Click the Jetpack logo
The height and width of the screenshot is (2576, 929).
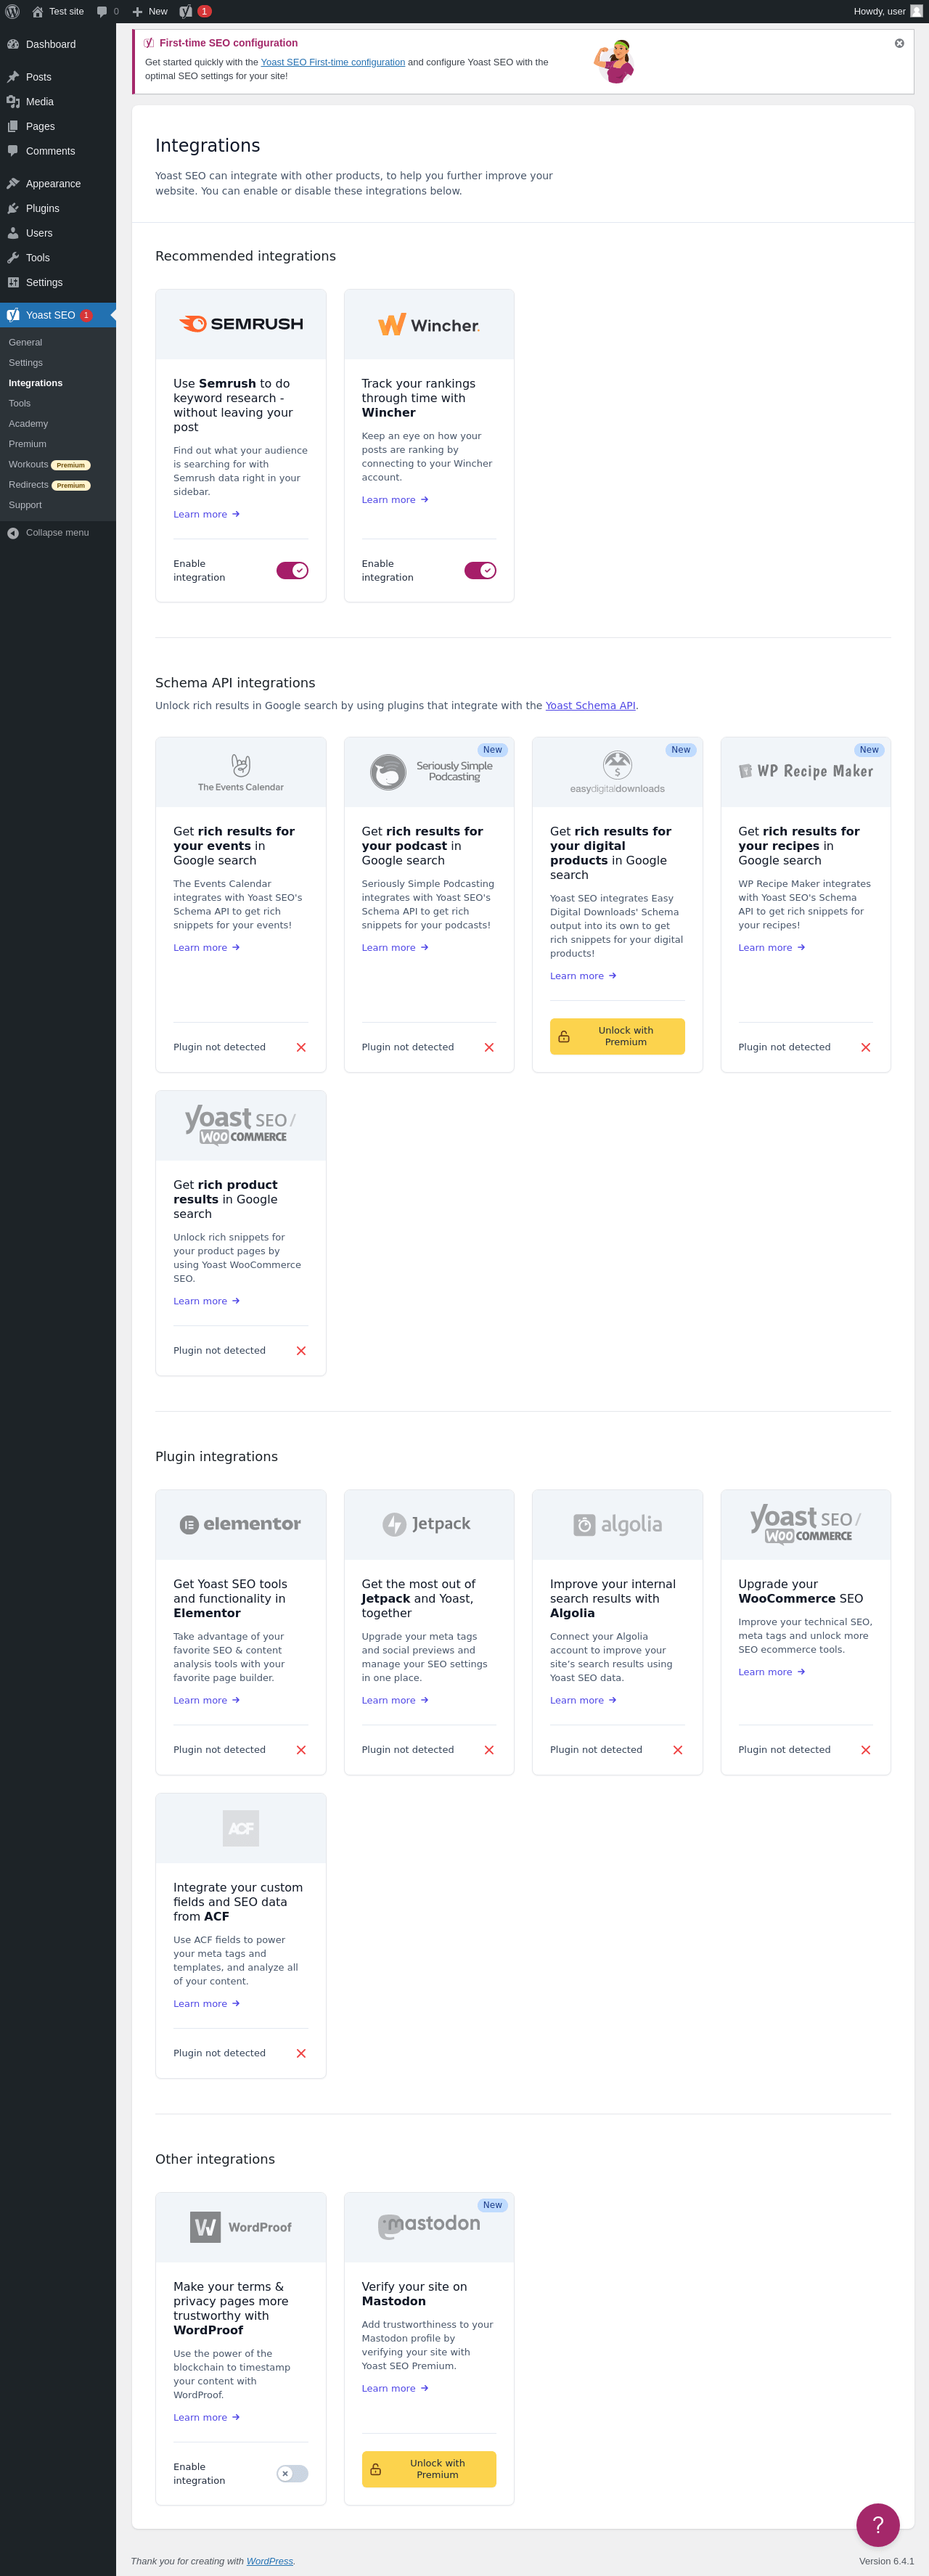pyautogui.click(x=427, y=1524)
